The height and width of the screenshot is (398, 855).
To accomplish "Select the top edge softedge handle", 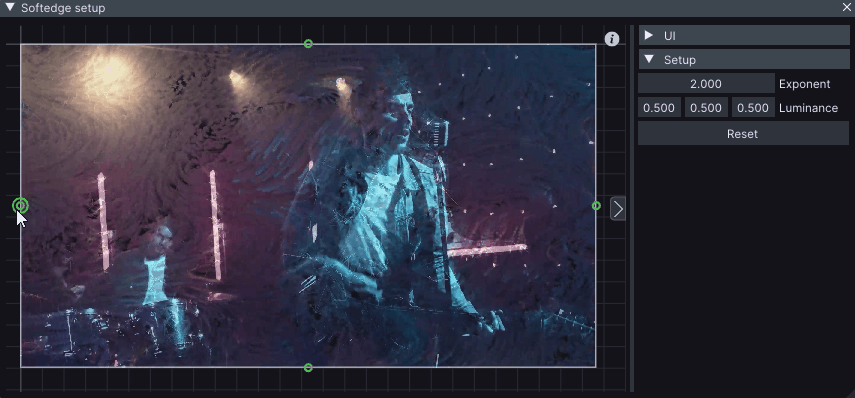I will pyautogui.click(x=308, y=44).
